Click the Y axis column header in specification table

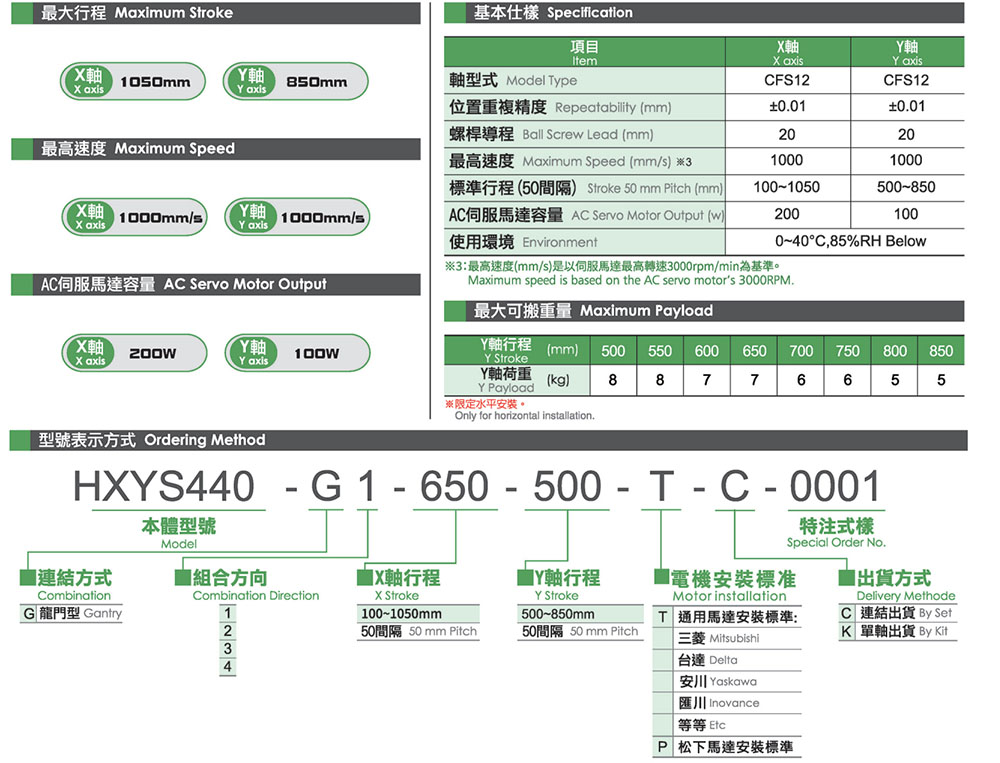tap(907, 52)
